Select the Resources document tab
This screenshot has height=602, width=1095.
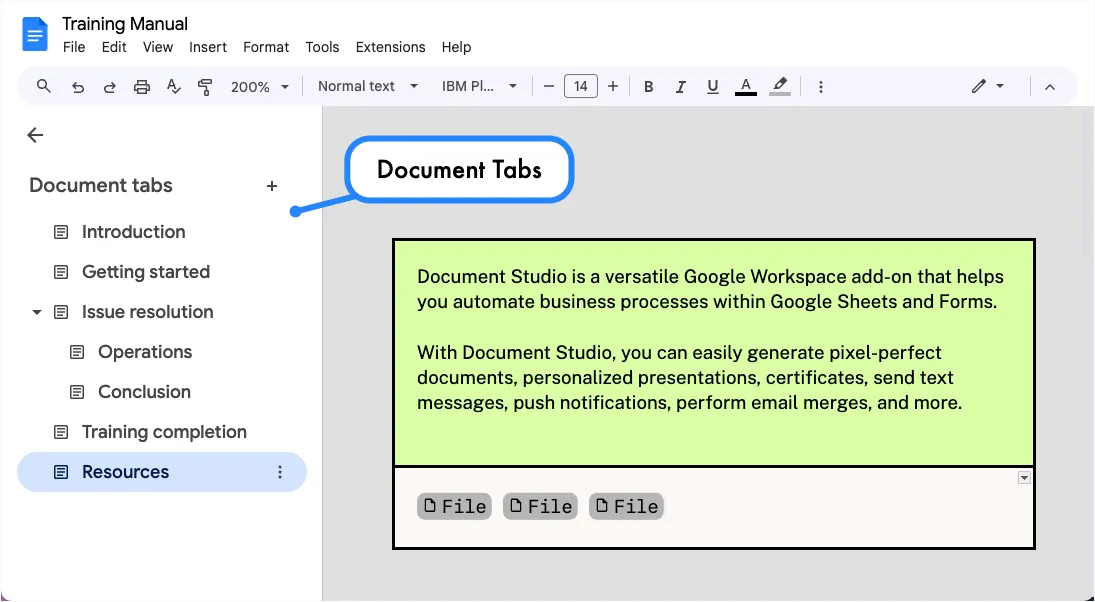[x=125, y=471]
